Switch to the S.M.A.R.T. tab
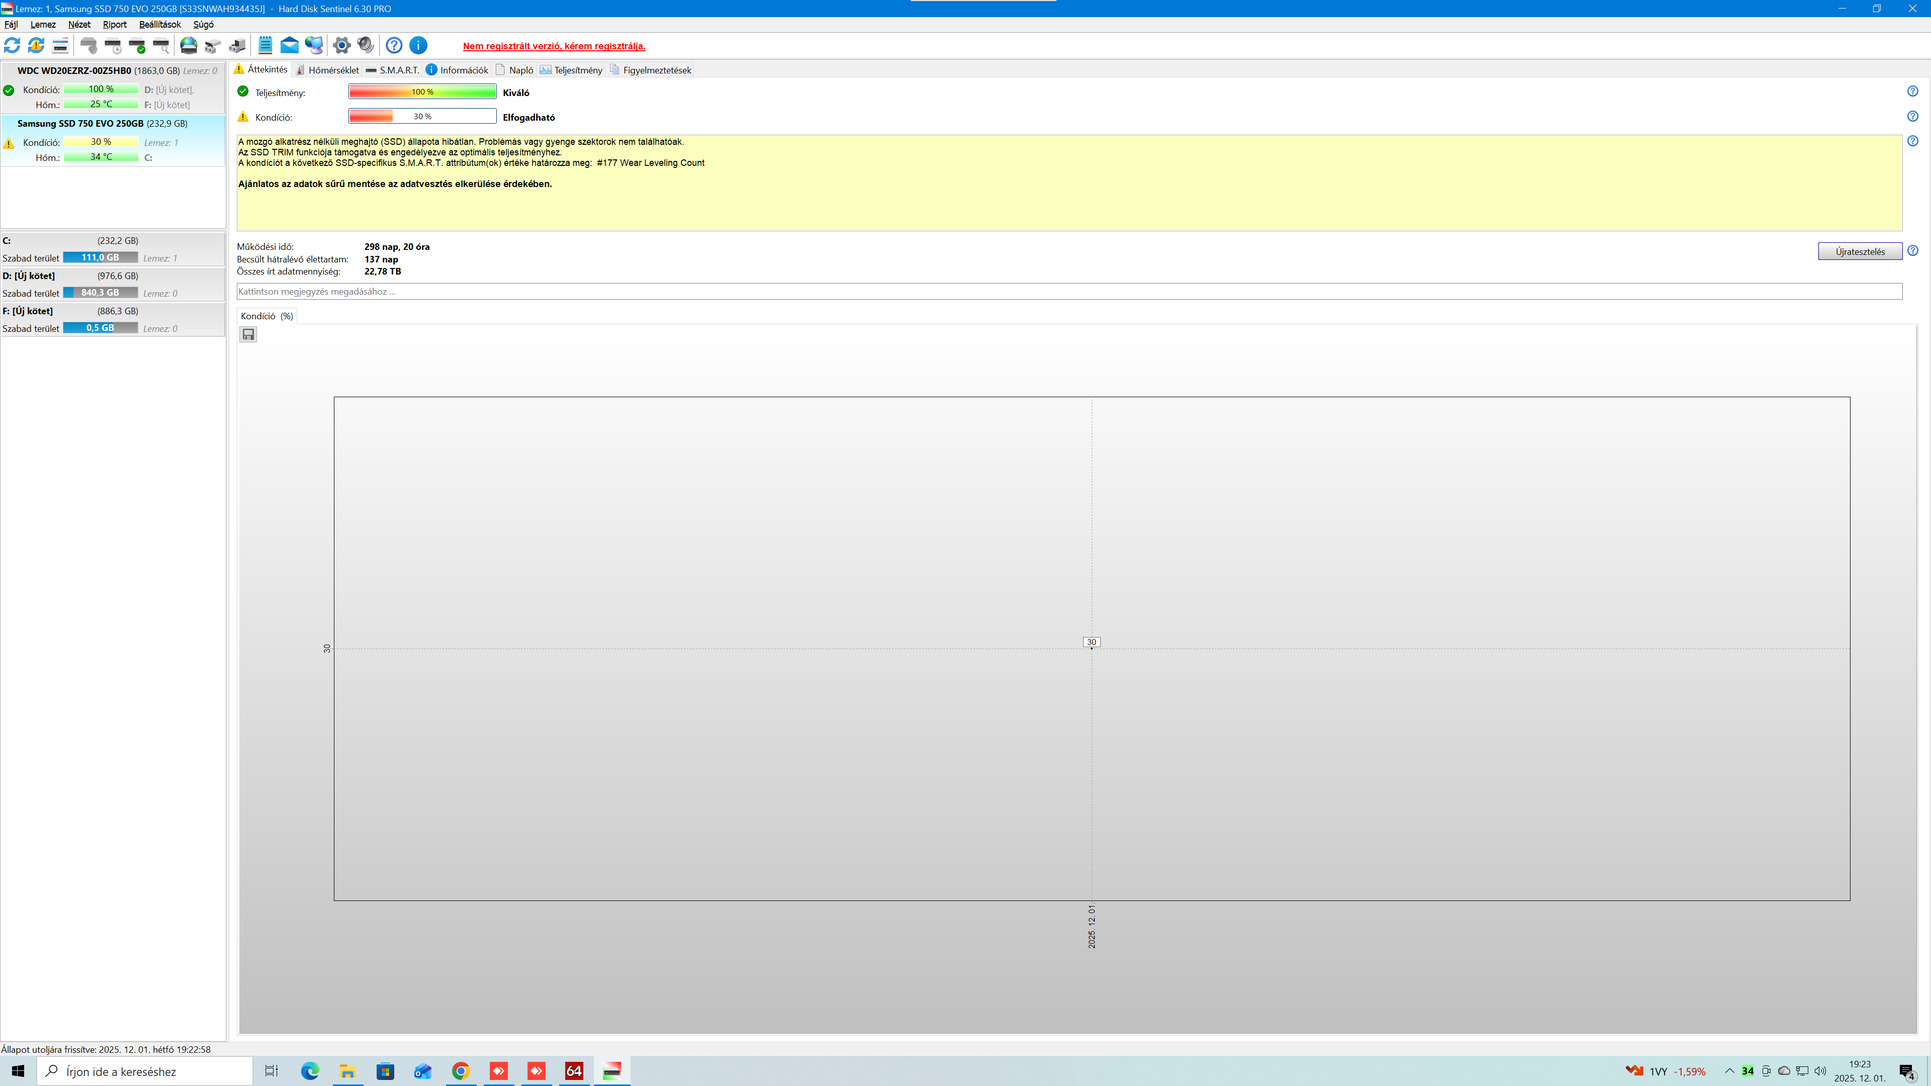Screen dimensions: 1931x1086 (x=393, y=70)
